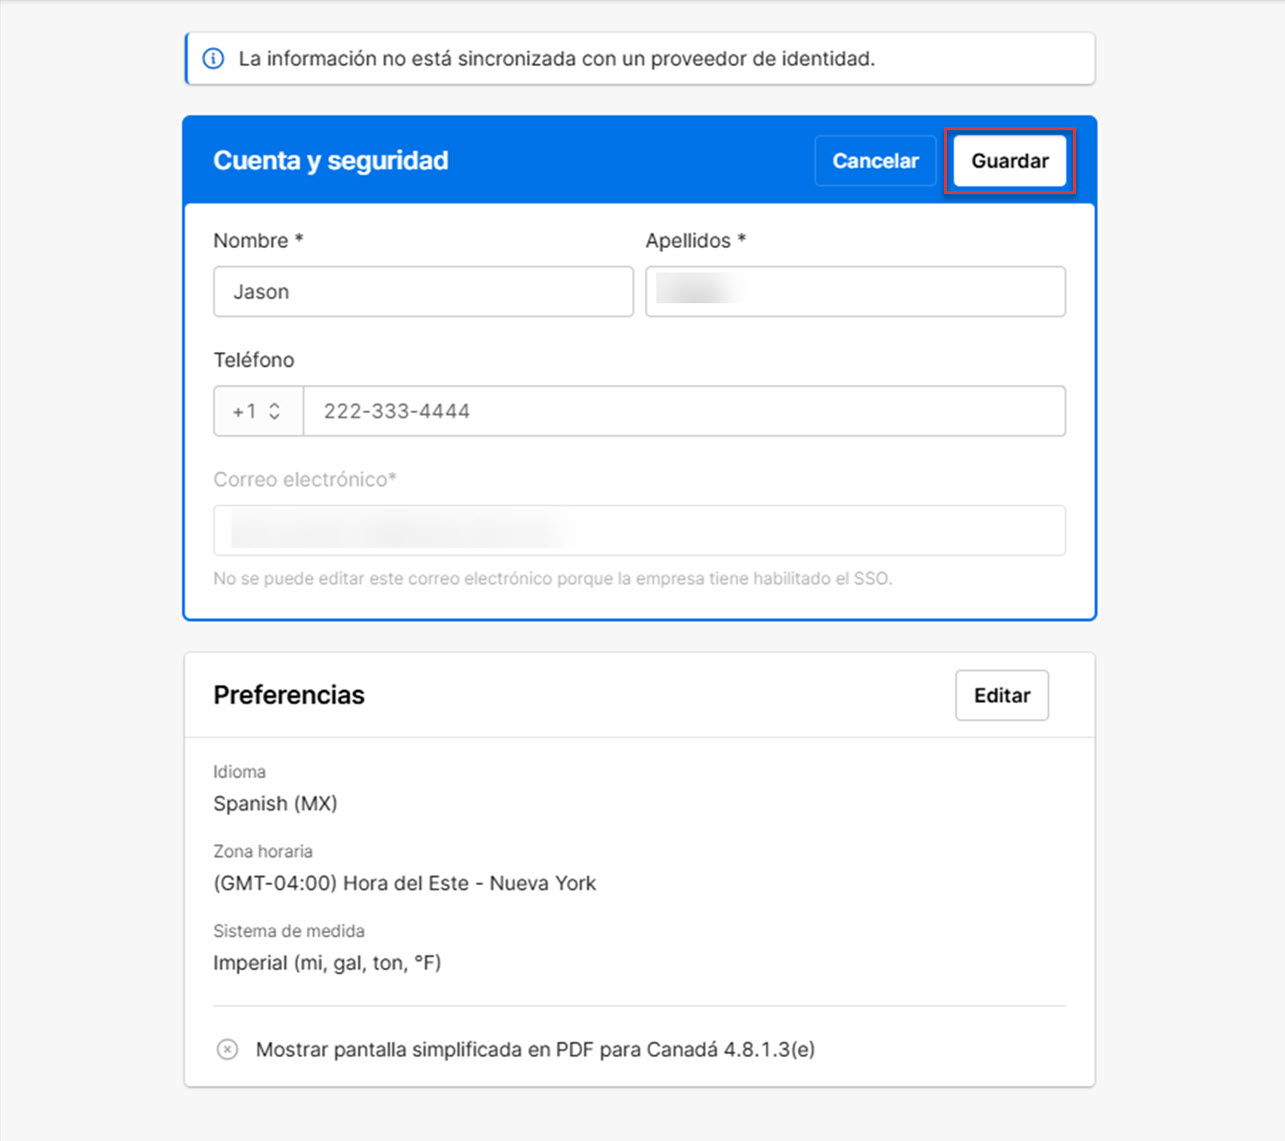The width and height of the screenshot is (1285, 1141).
Task: Click the Zona horaria label
Action: [263, 851]
